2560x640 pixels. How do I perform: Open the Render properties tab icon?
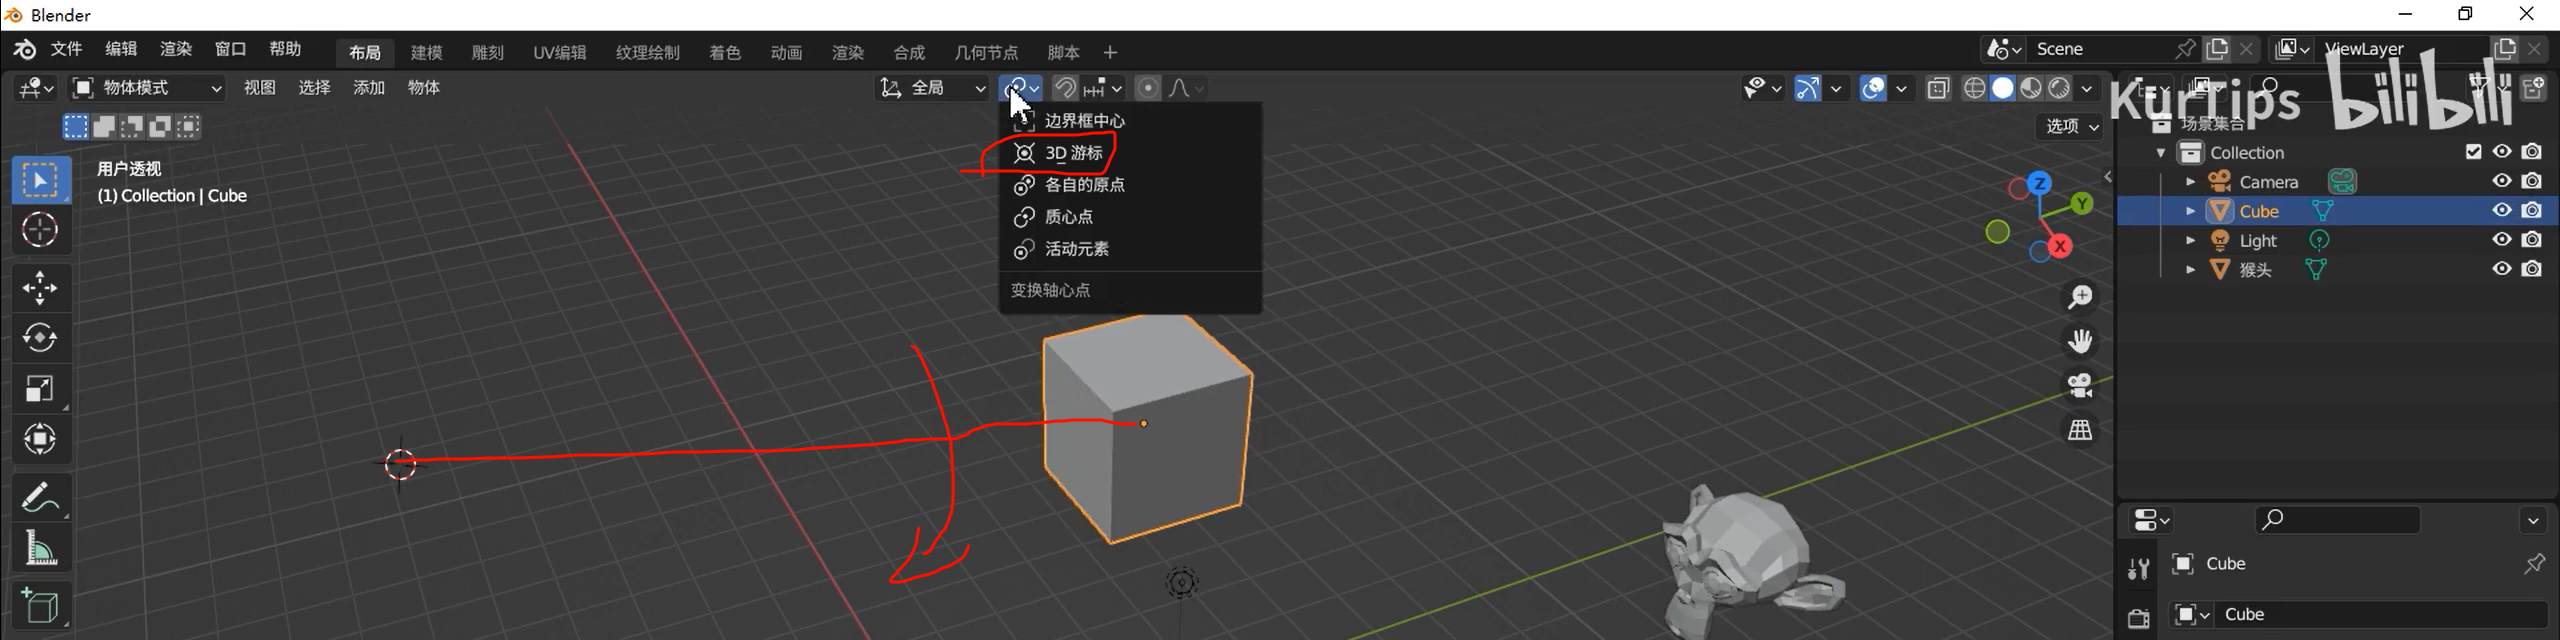click(2139, 618)
